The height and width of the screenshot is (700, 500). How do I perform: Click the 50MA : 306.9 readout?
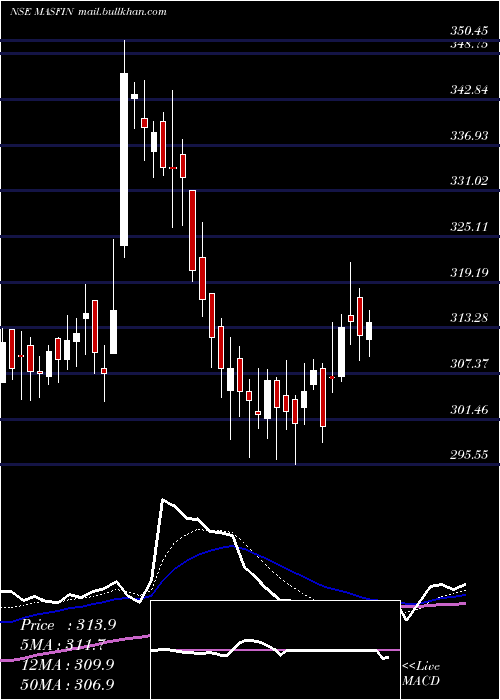click(67, 684)
